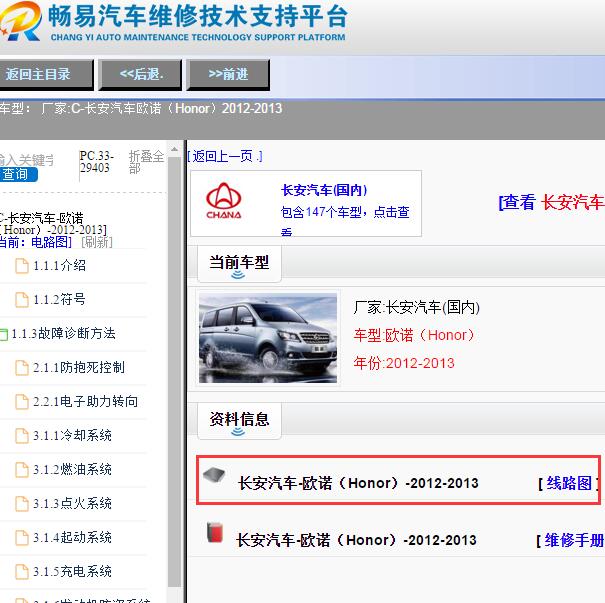Click the 返回上一页 link
Viewport: 605px width, 603px height.
[x=225, y=156]
